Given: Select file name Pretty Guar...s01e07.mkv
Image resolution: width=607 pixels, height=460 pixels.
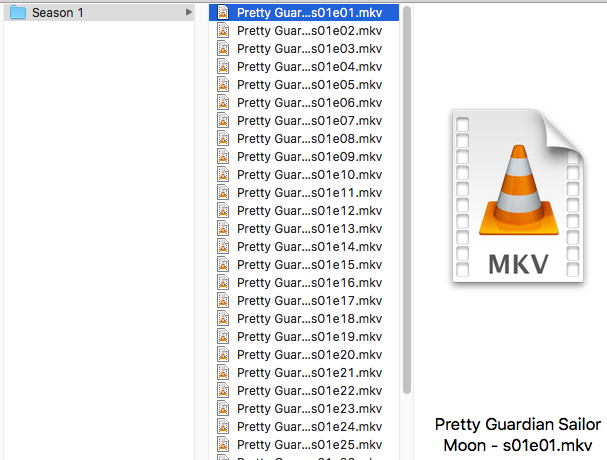Looking at the screenshot, I should pos(310,121).
